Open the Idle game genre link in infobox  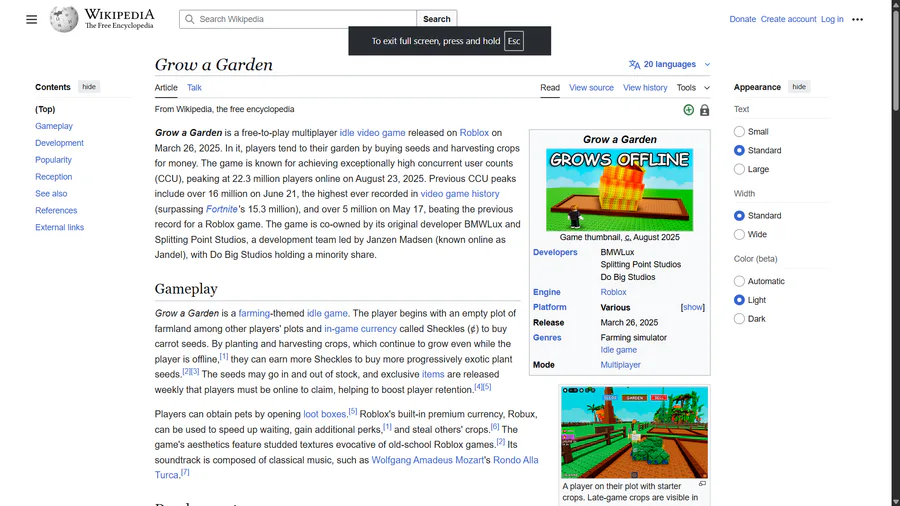618,350
